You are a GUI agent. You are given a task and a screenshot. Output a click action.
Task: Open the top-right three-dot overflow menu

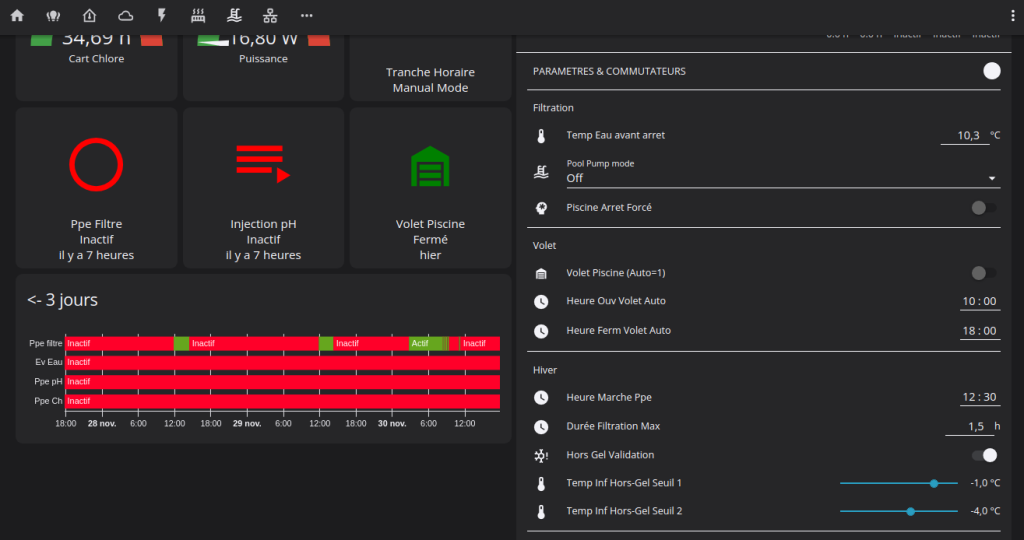1013,16
